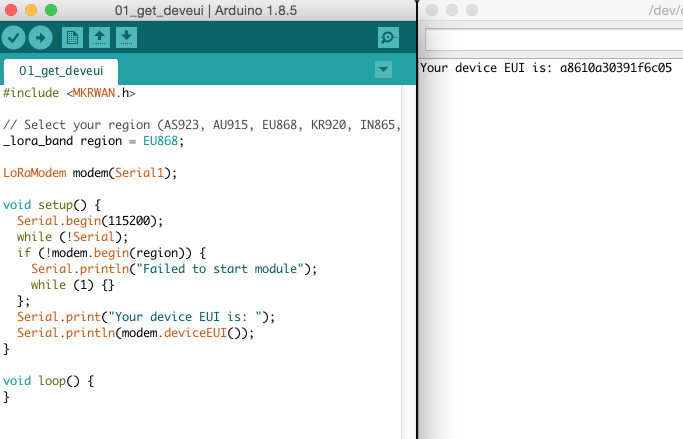Click the Upload arrow button
Viewport: 683px width, 439px height.
point(41,38)
